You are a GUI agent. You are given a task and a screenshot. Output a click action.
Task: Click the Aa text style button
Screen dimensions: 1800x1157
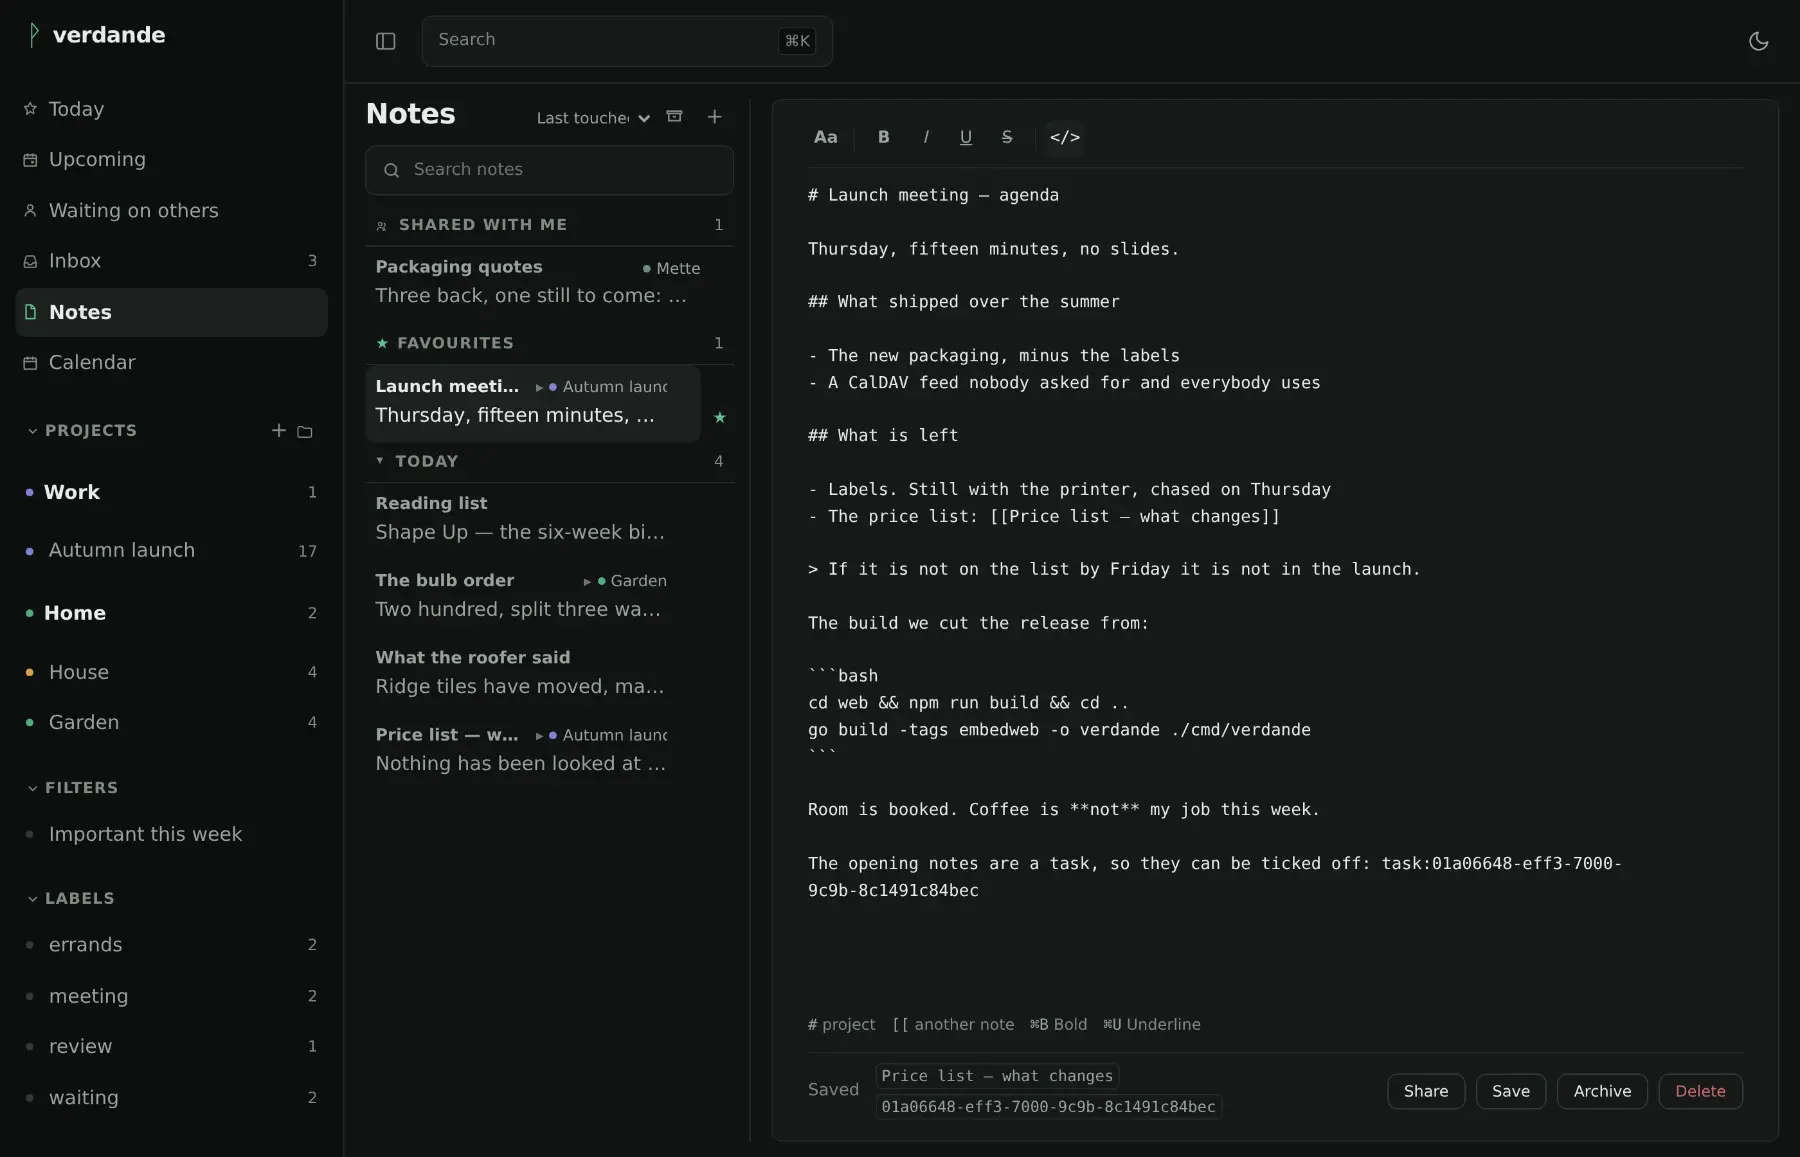click(x=825, y=137)
